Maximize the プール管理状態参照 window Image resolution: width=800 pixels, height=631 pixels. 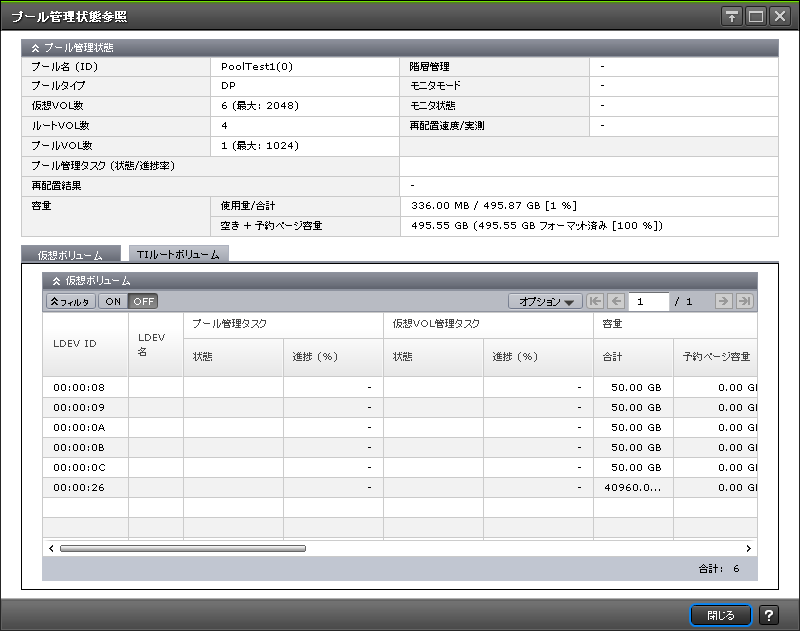click(x=756, y=16)
